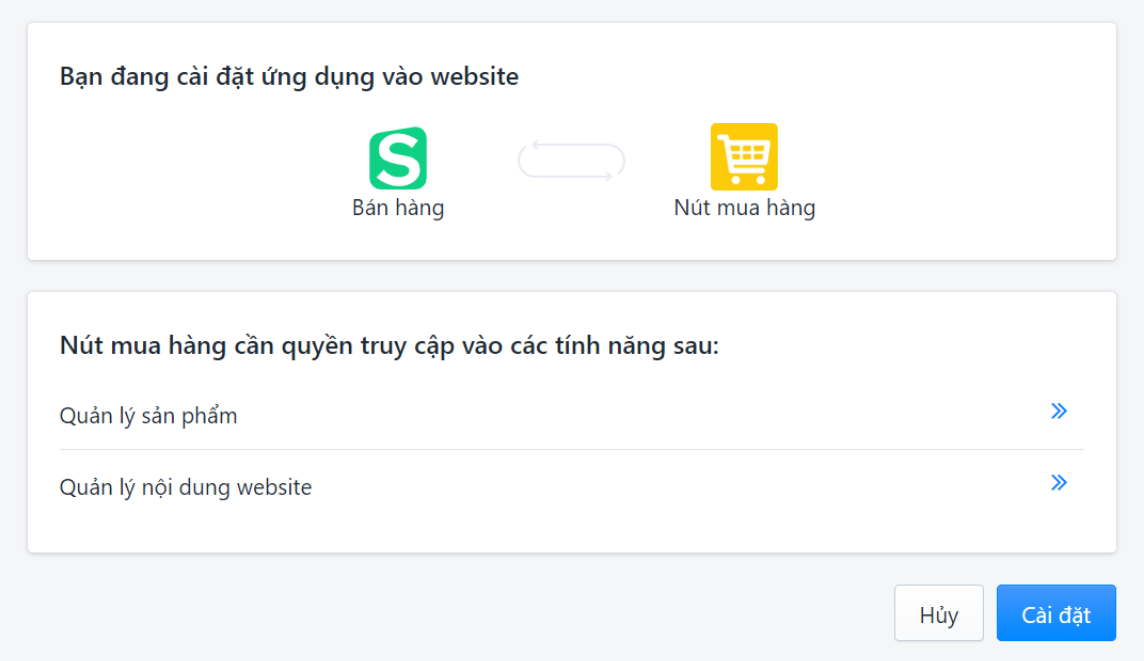
Task: Click the white S letter on the green tile
Action: [397, 156]
